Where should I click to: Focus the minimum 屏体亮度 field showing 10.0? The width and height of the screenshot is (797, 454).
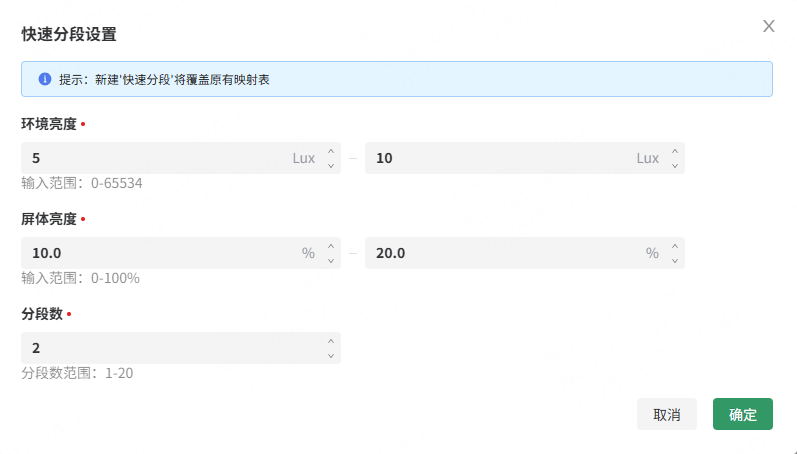150,253
